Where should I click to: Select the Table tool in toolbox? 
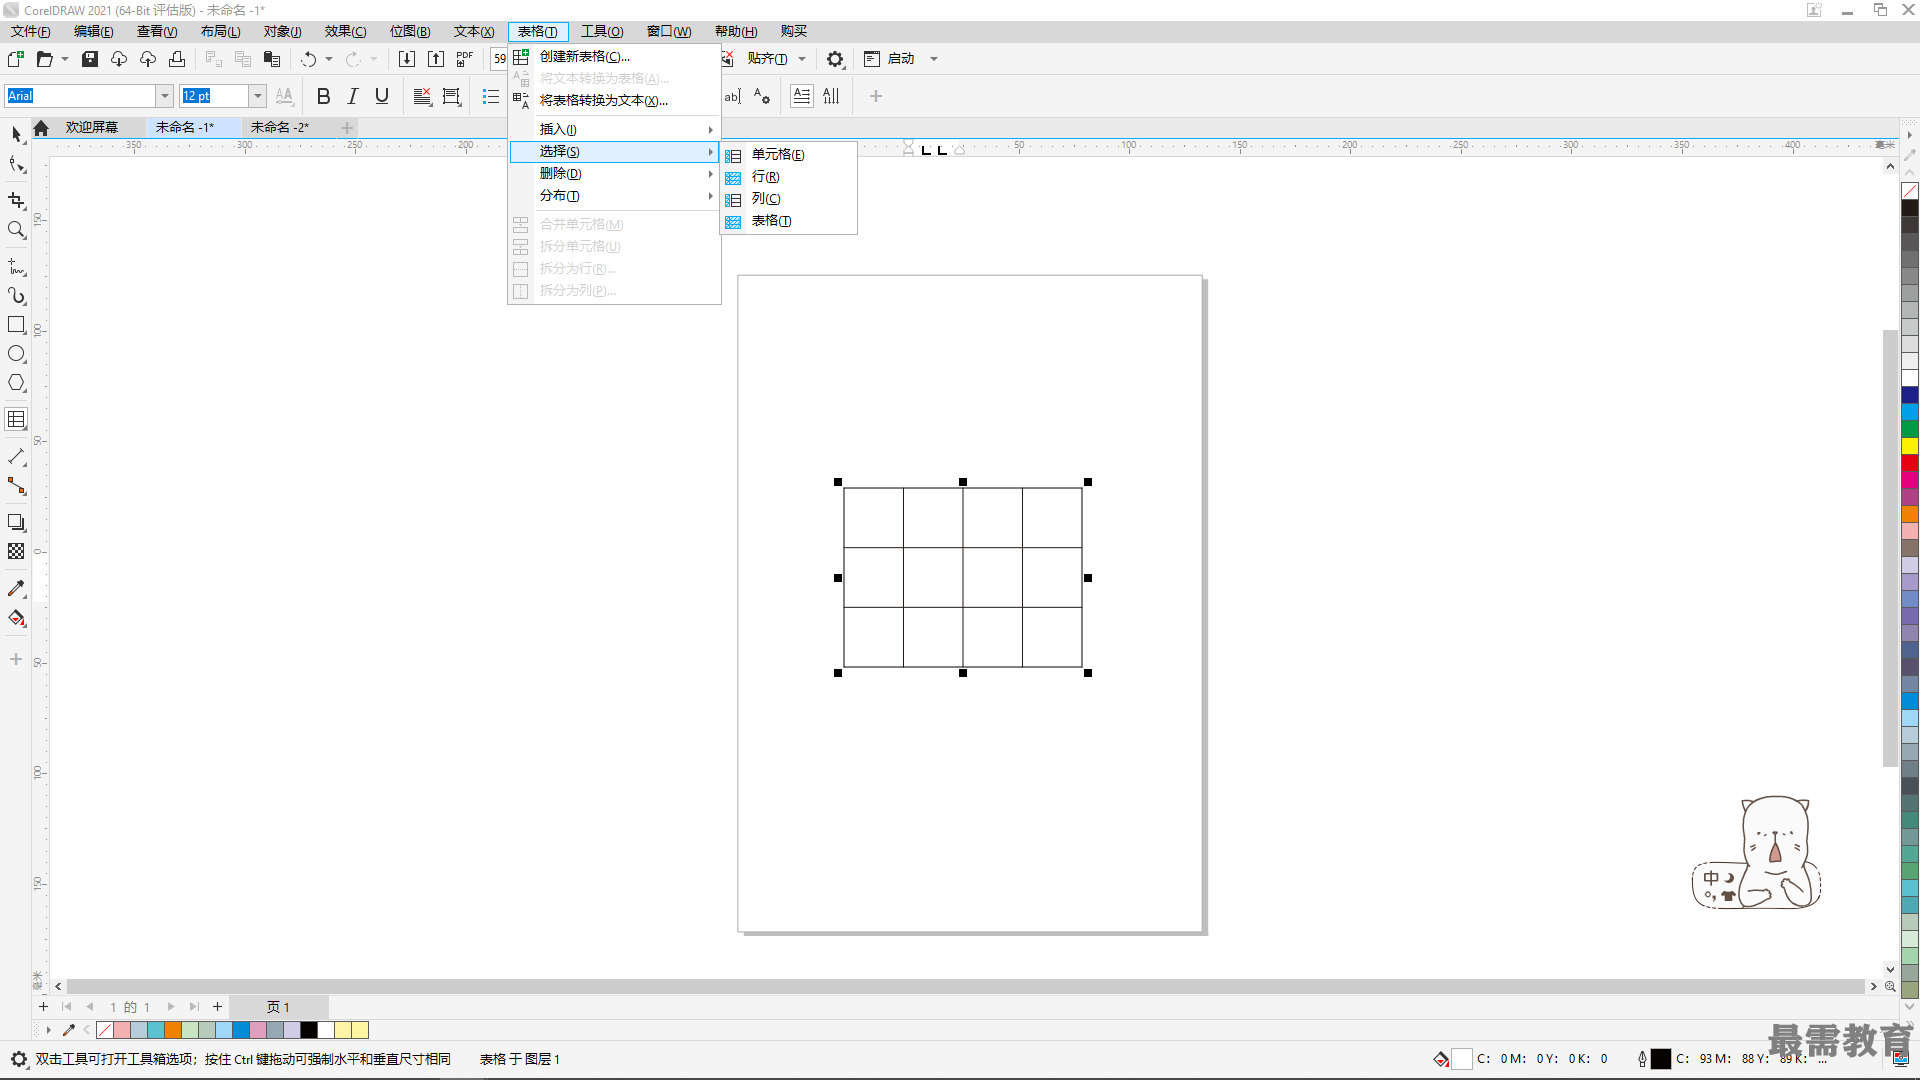[16, 420]
